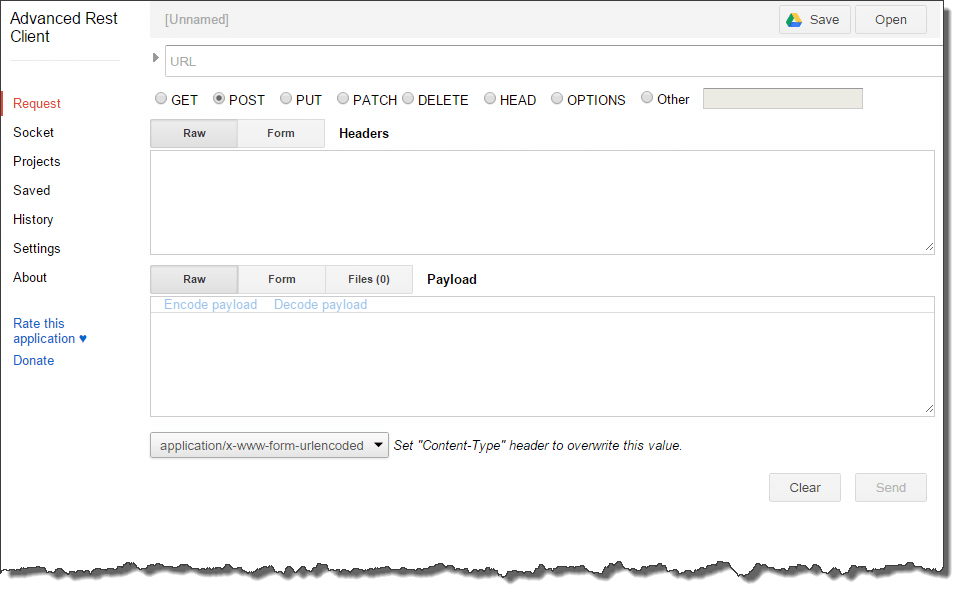This screenshot has width=959, height=594.
Task: Open the Request section in sidebar
Action: [x=37, y=103]
